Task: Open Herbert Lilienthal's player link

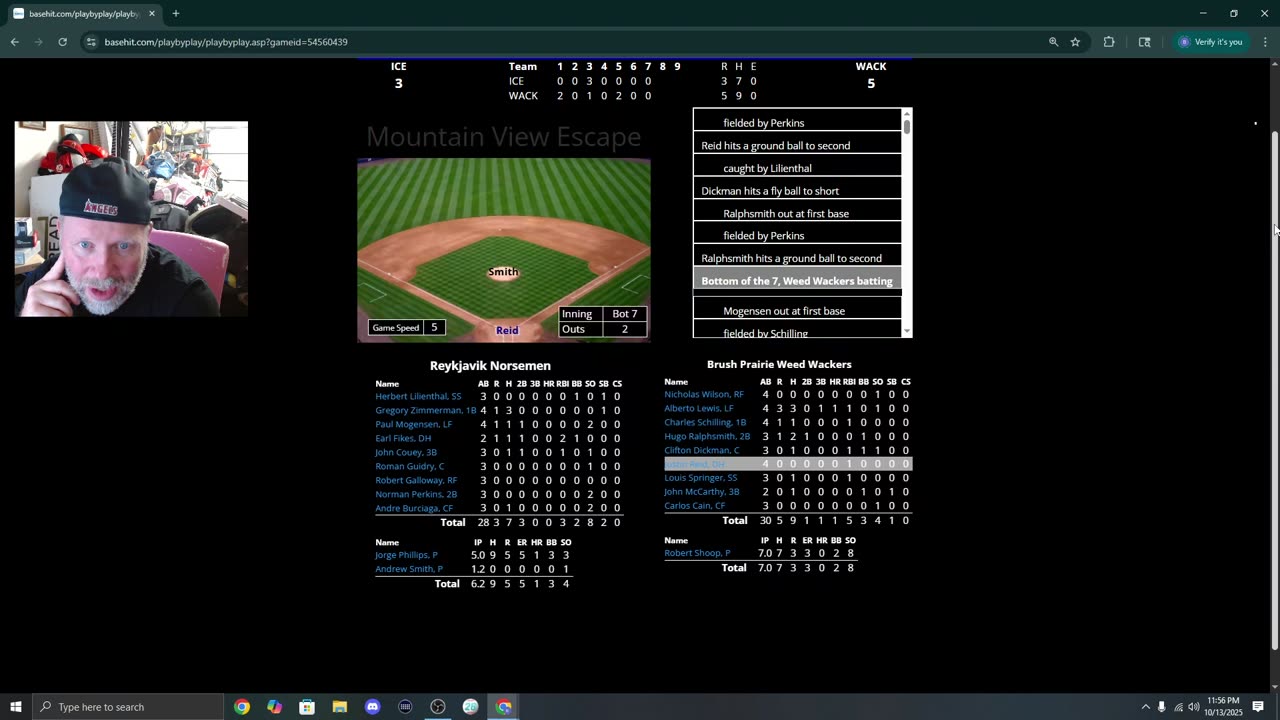Action: [418, 397]
